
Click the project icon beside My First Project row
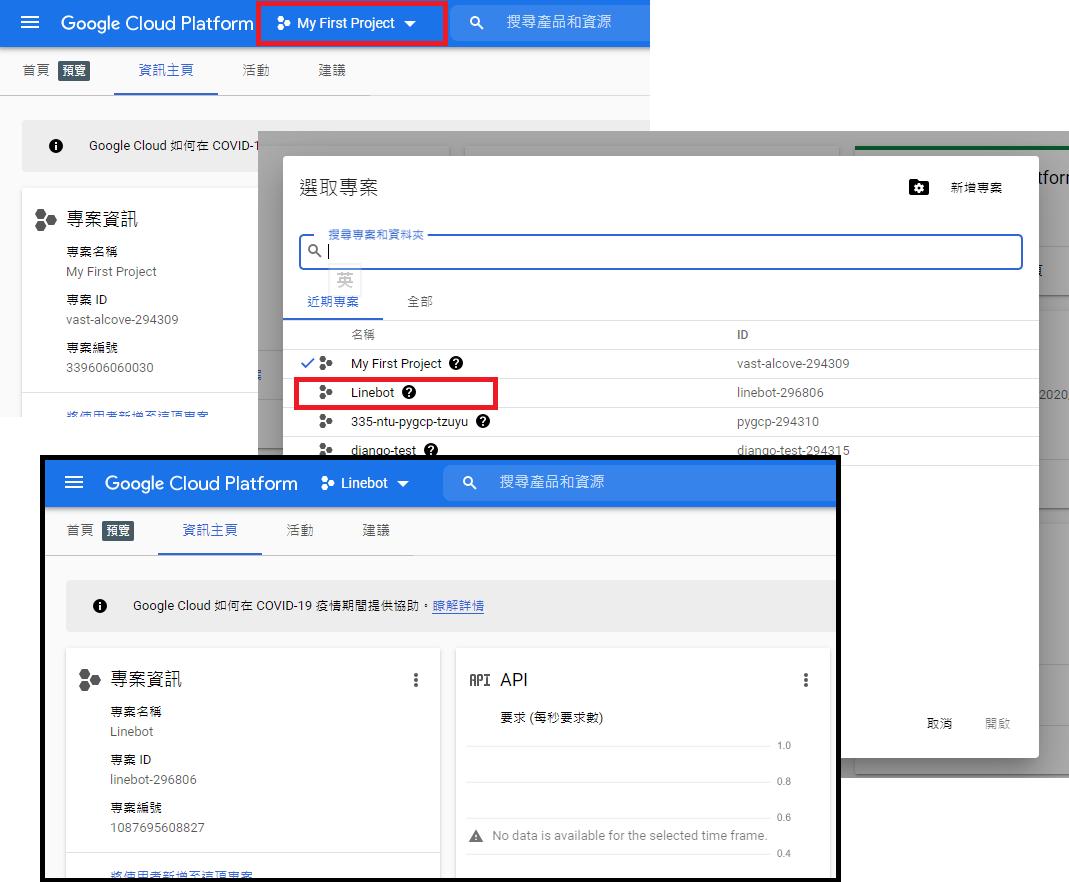click(326, 363)
